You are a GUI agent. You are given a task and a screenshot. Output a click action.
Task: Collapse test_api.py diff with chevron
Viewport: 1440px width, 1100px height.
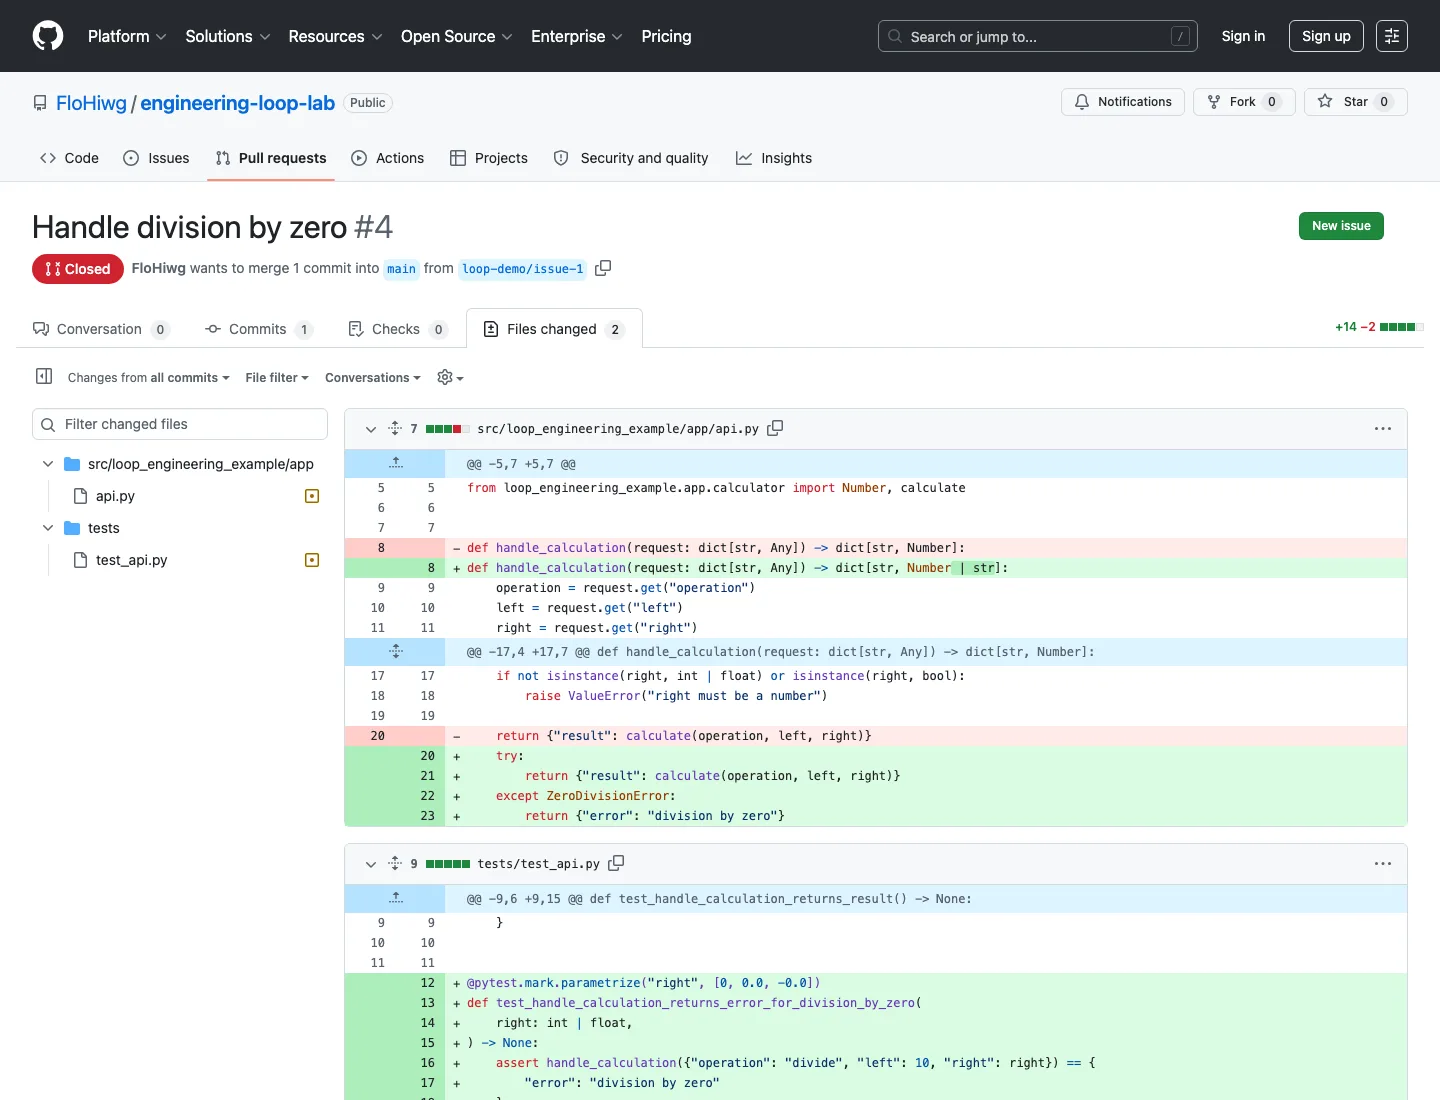tap(370, 864)
